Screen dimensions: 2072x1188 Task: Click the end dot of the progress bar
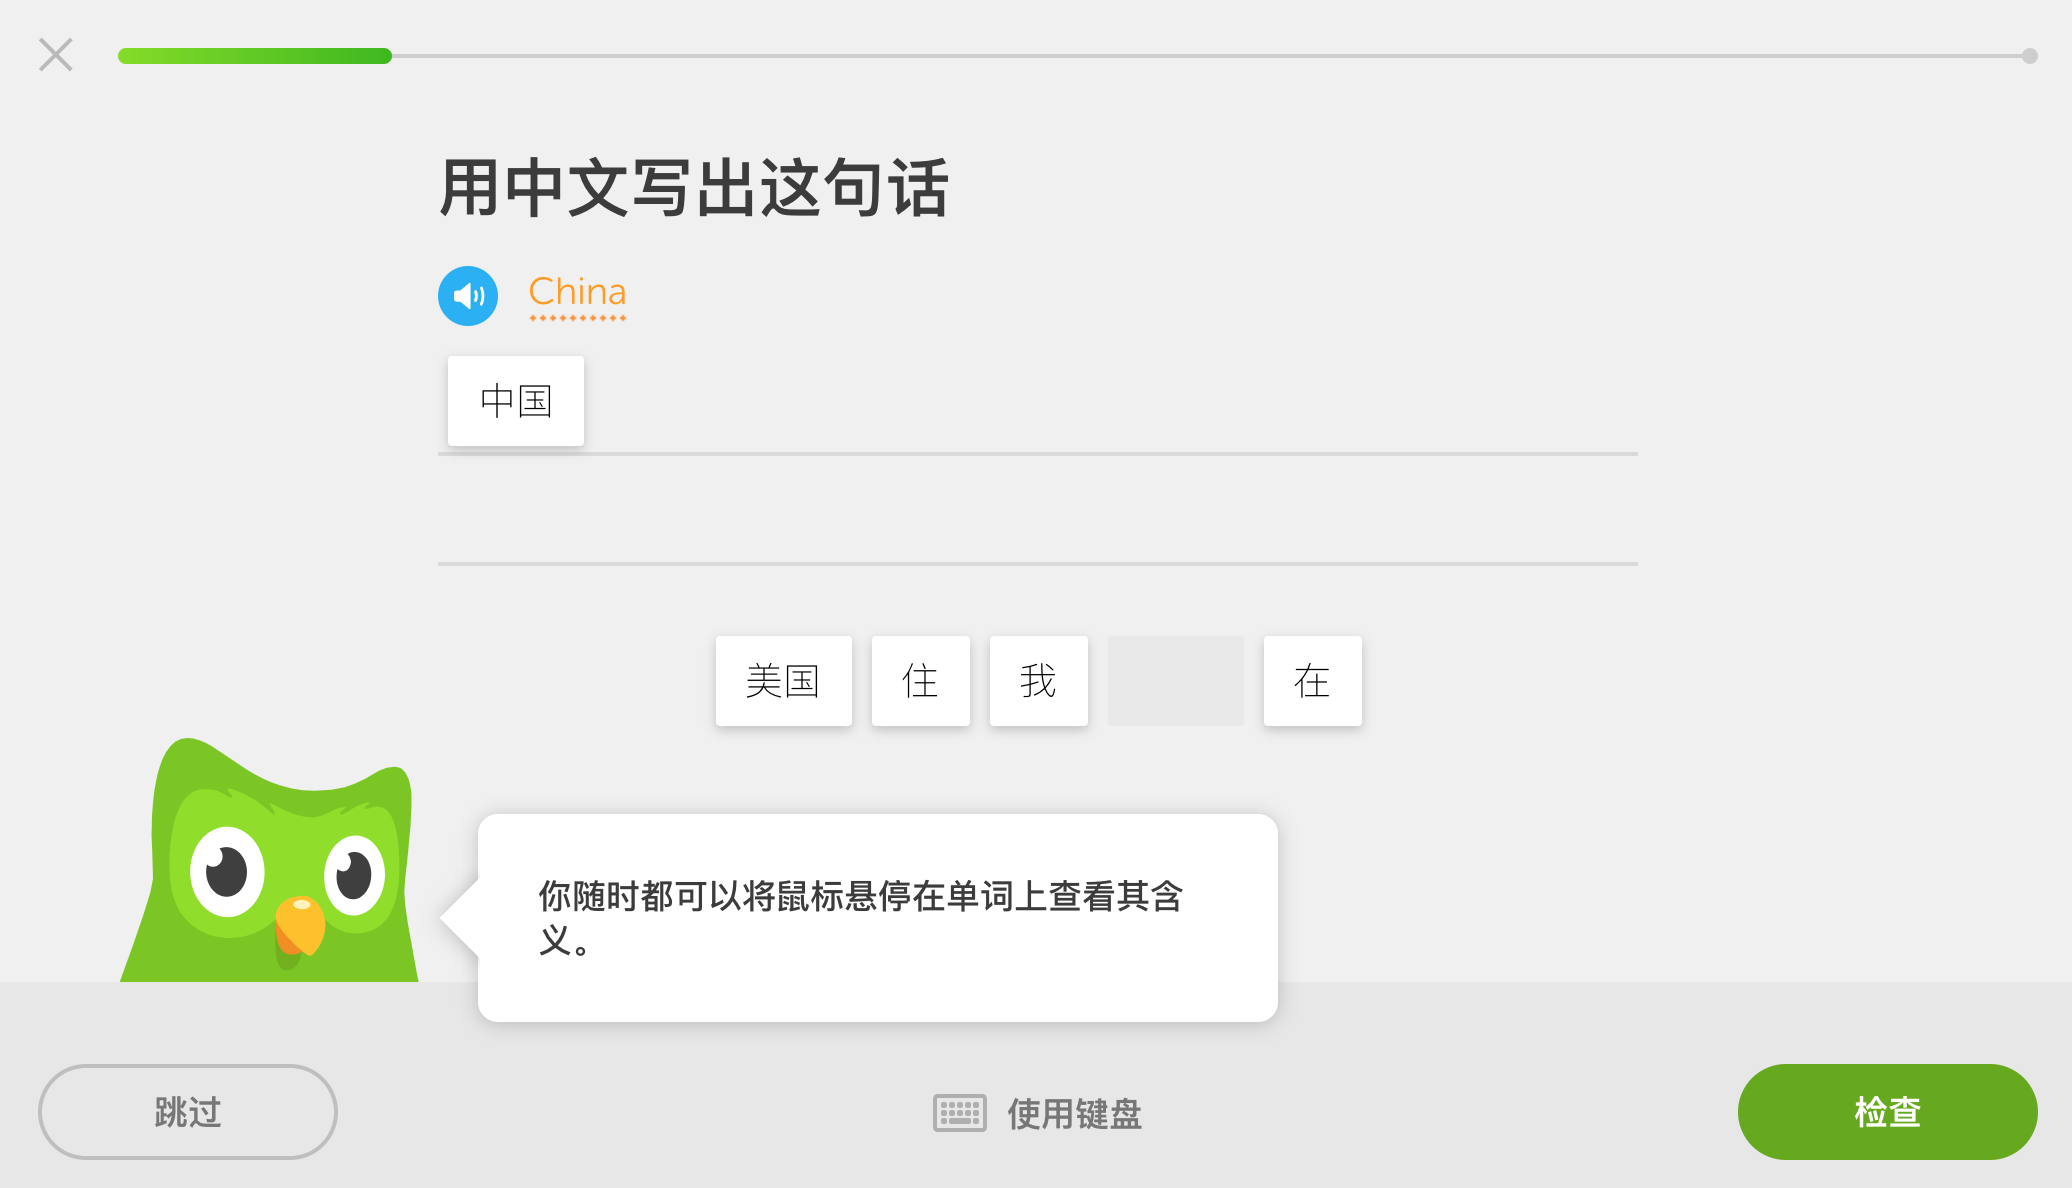tap(2030, 56)
